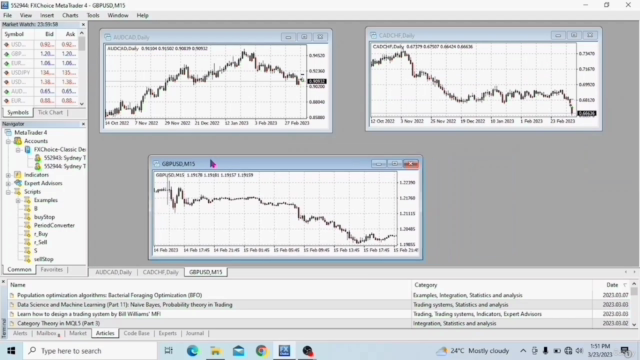The width and height of the screenshot is (640, 360).
Task: Select the B script icon
Action: pos(27,209)
